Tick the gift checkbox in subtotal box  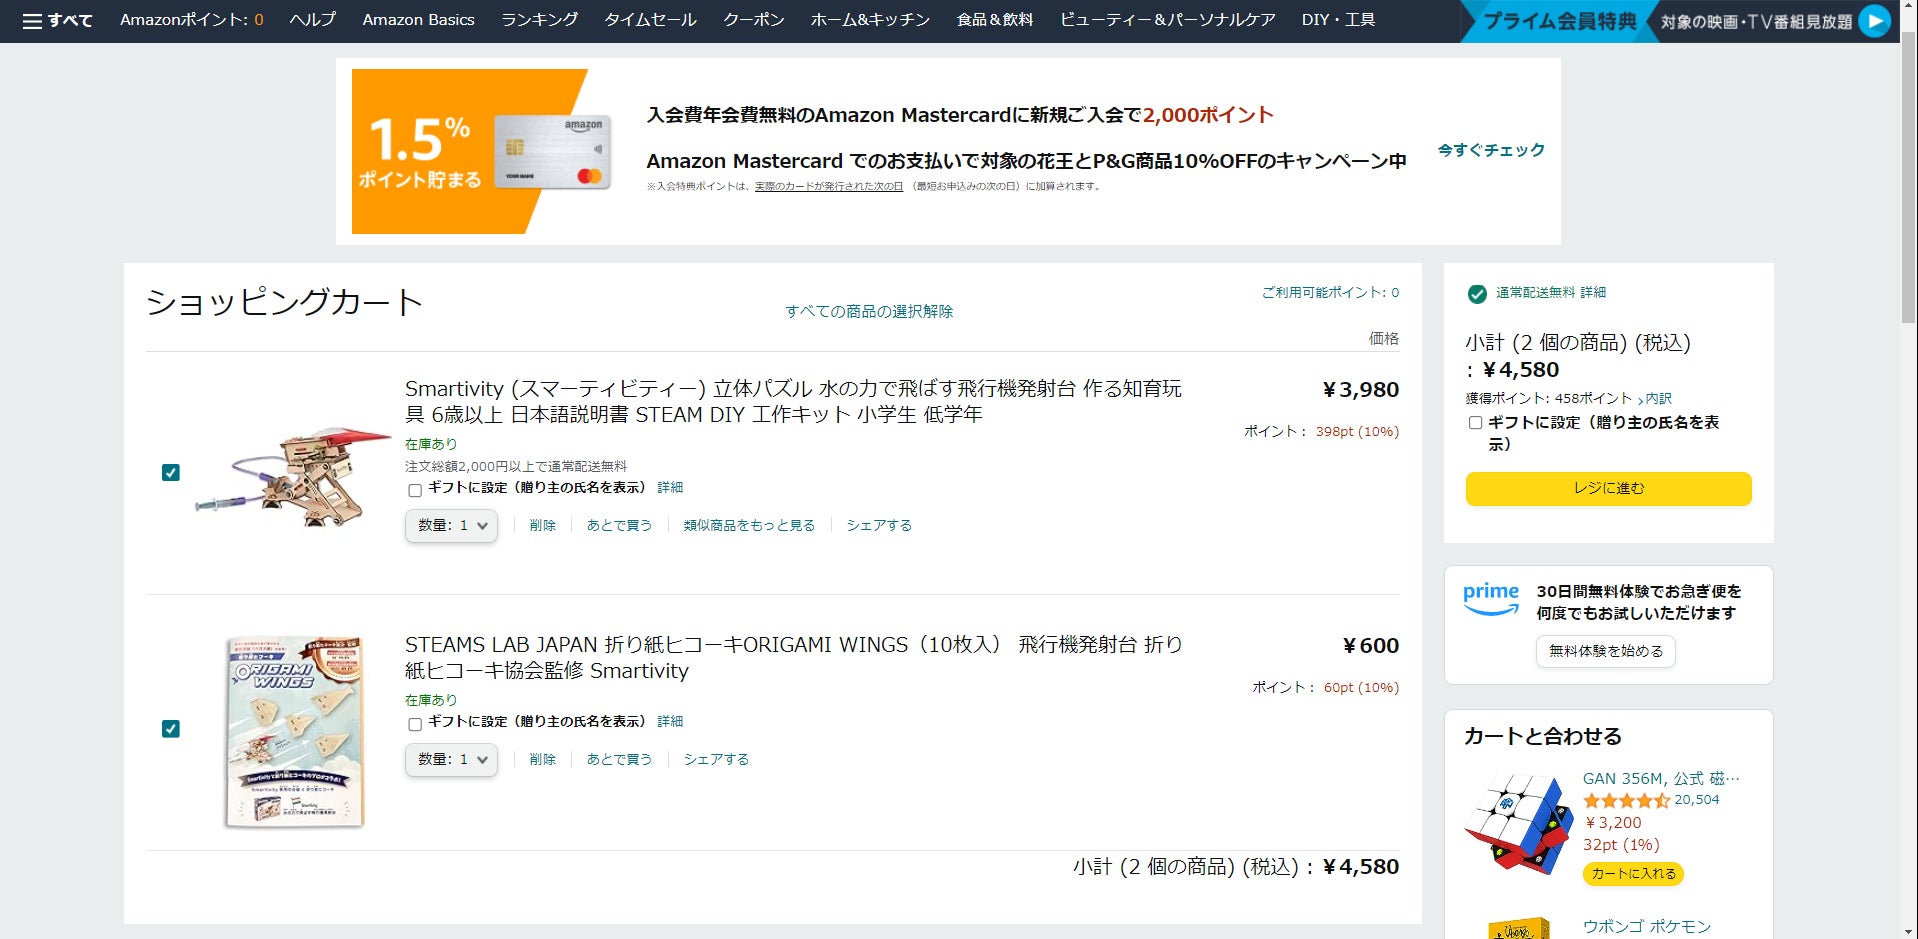(x=1475, y=423)
